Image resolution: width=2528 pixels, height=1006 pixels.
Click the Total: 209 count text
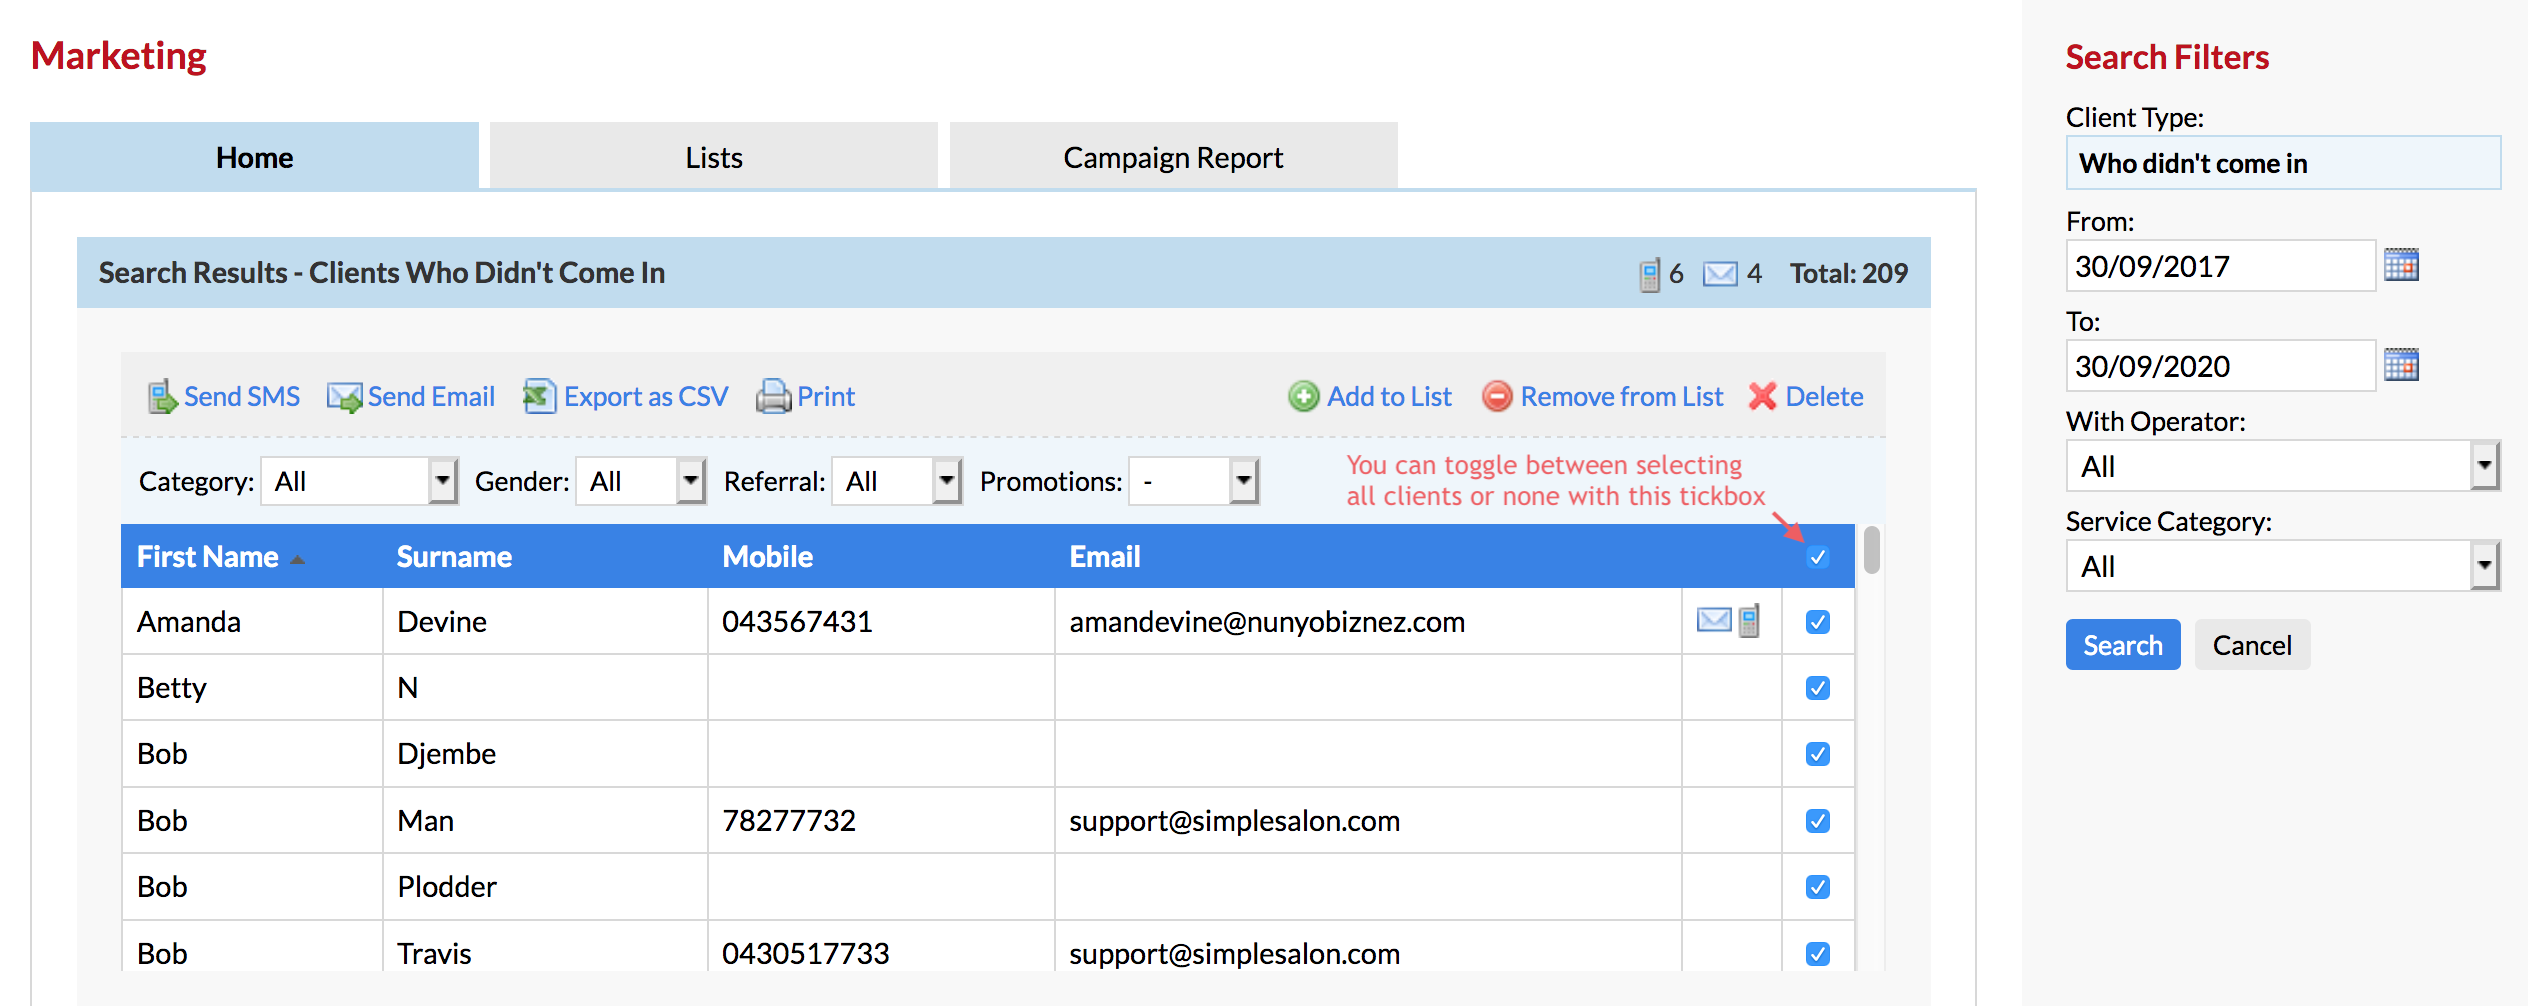tap(1849, 274)
